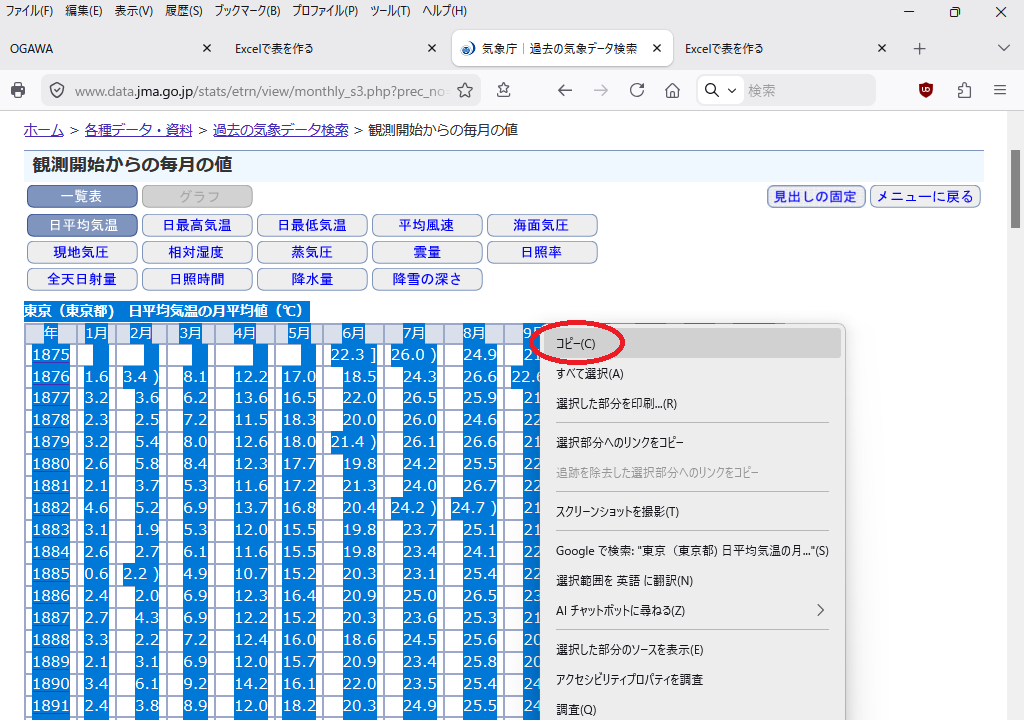
Task: Reload the current page
Action: click(637, 90)
